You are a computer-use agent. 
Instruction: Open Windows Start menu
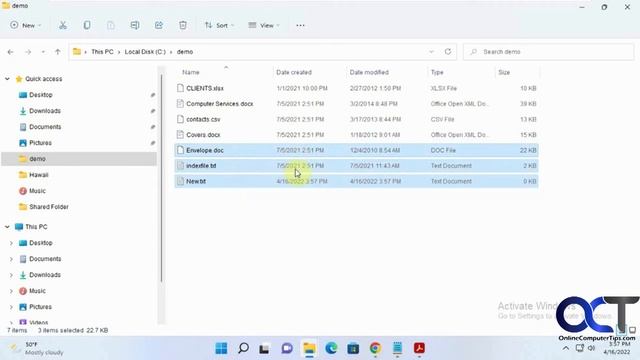pos(221,348)
